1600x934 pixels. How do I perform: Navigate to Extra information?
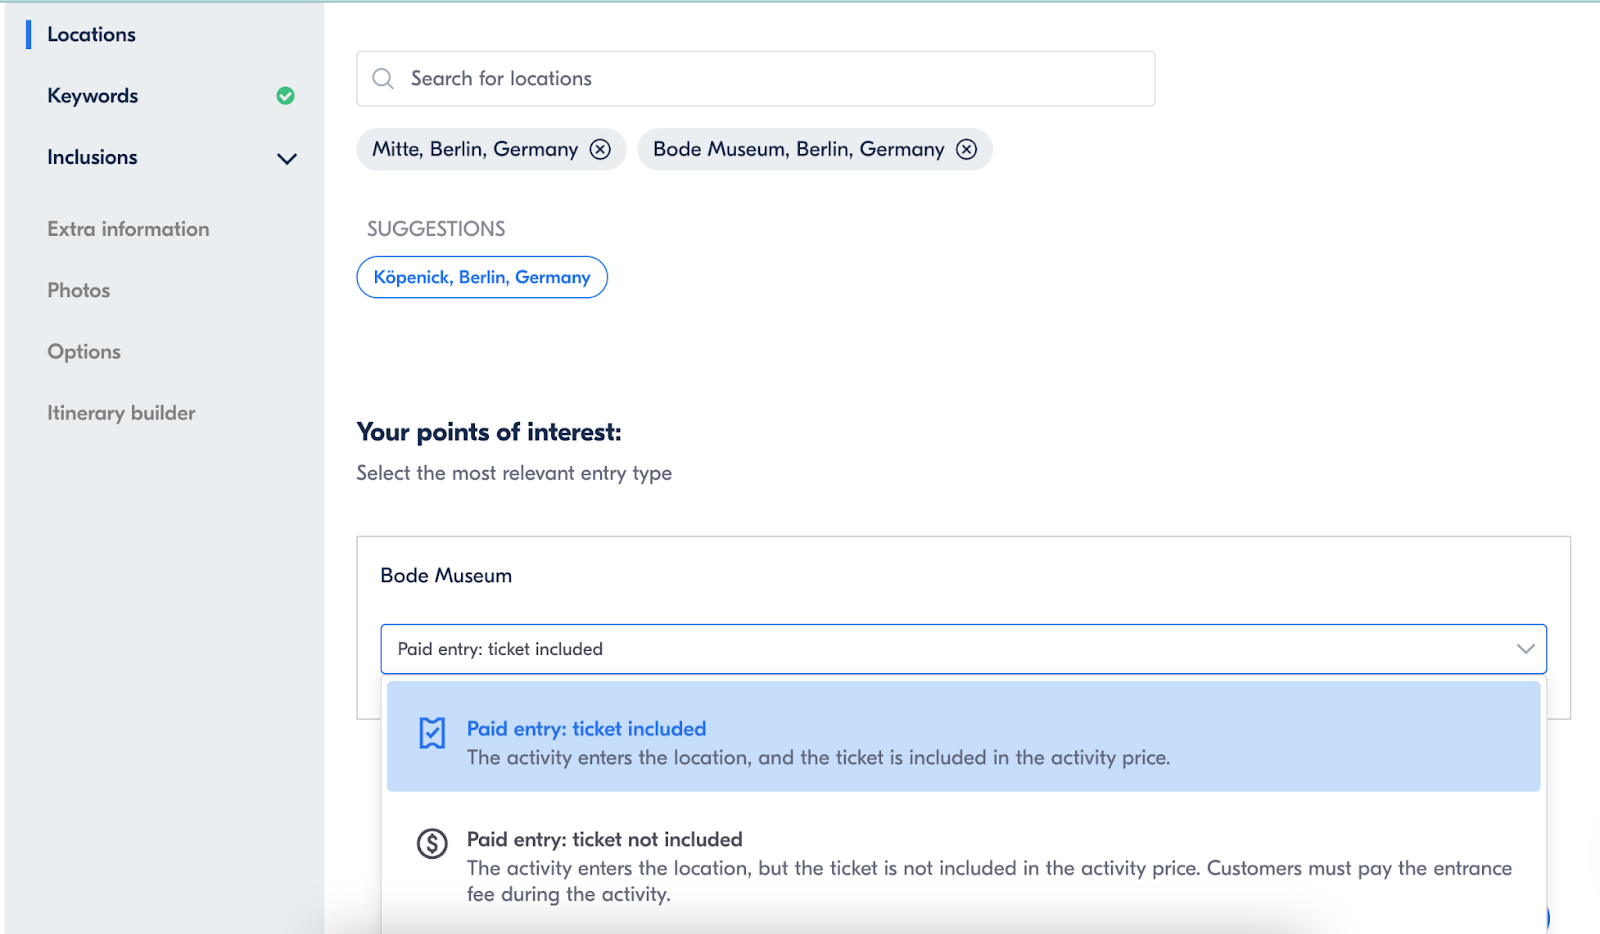coord(128,229)
